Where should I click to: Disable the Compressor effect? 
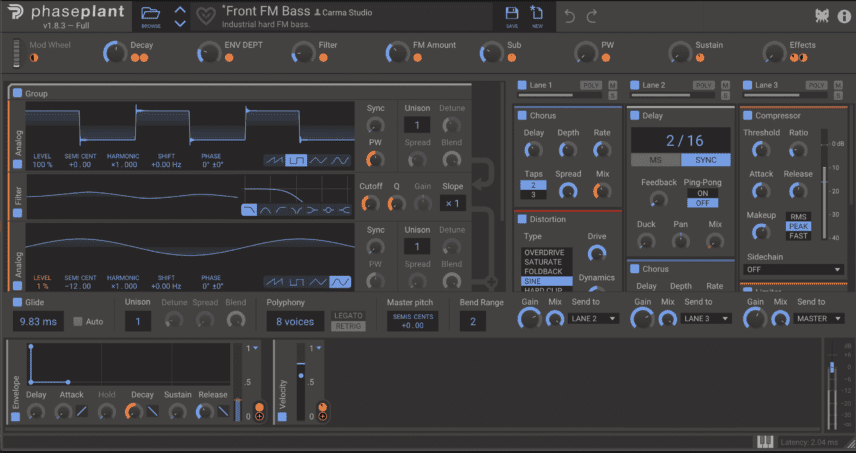coord(747,116)
